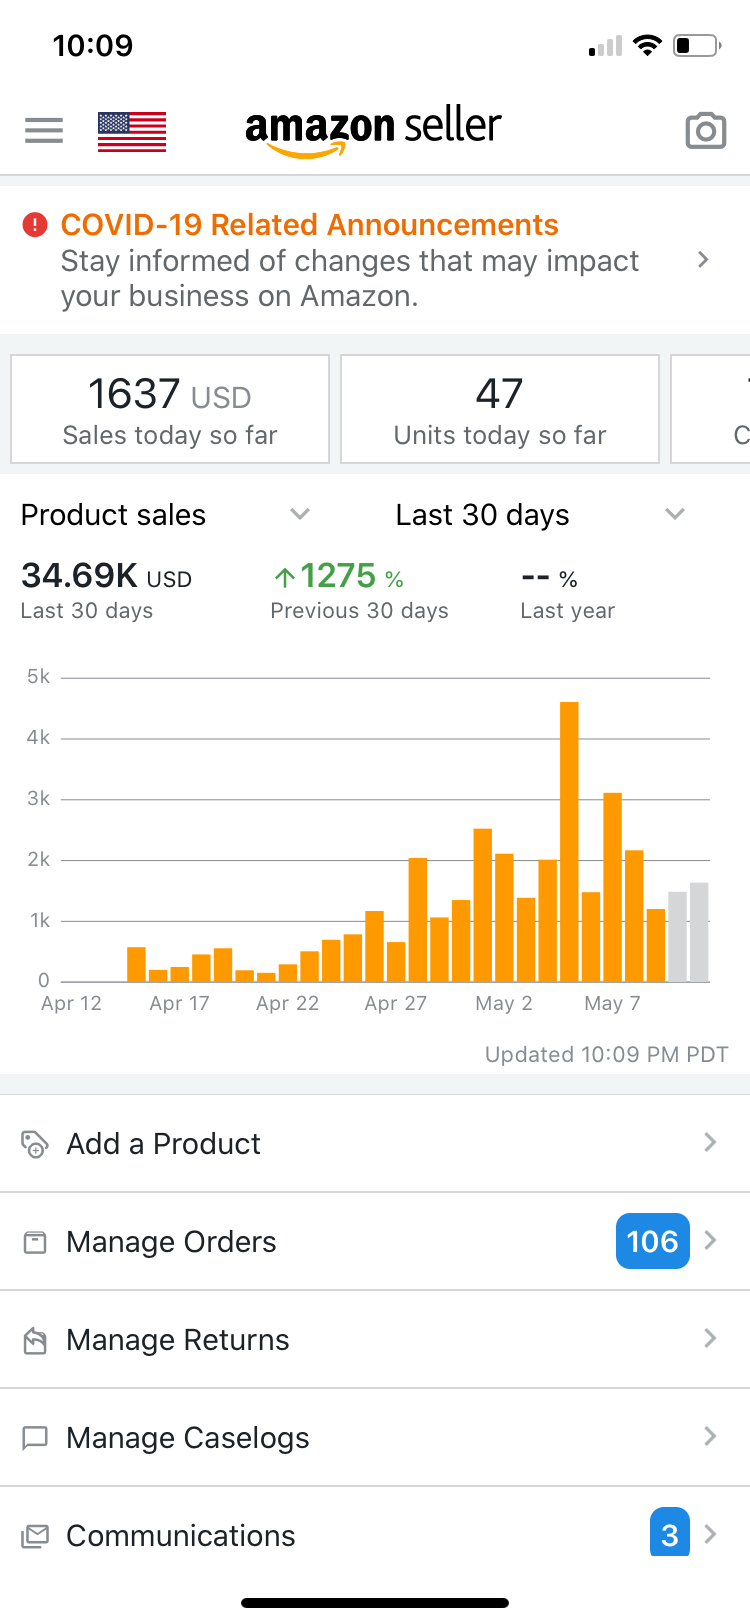Tap the red COVID-19 alert icon

click(x=35, y=225)
